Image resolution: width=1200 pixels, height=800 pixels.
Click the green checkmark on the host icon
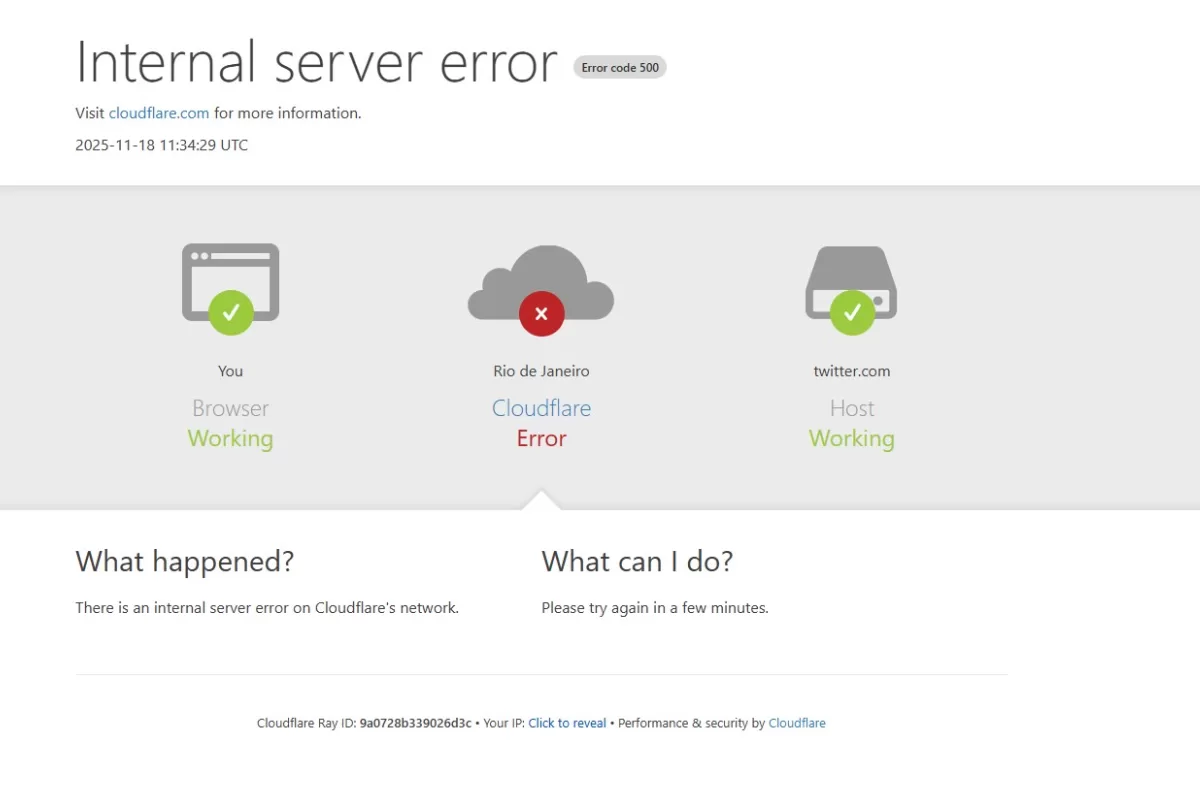tap(851, 310)
